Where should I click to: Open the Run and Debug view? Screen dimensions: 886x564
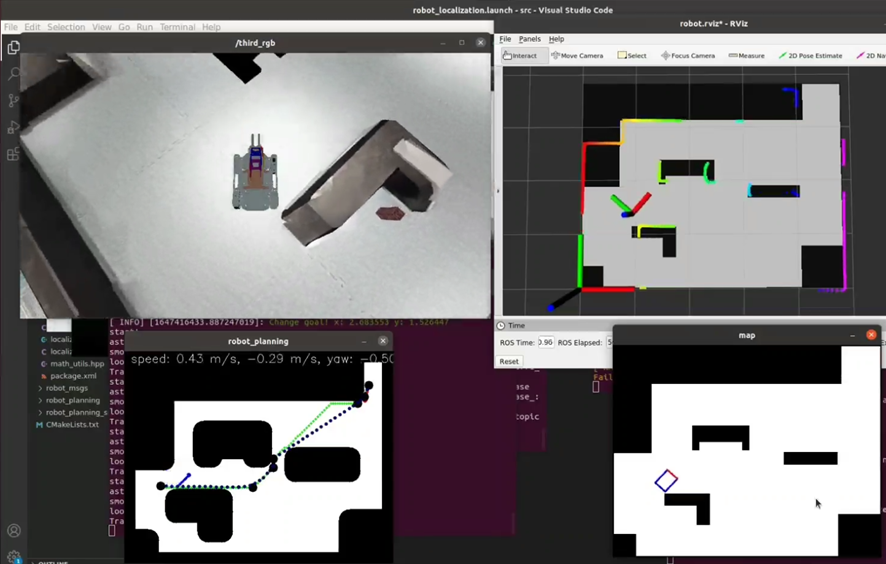(13, 128)
